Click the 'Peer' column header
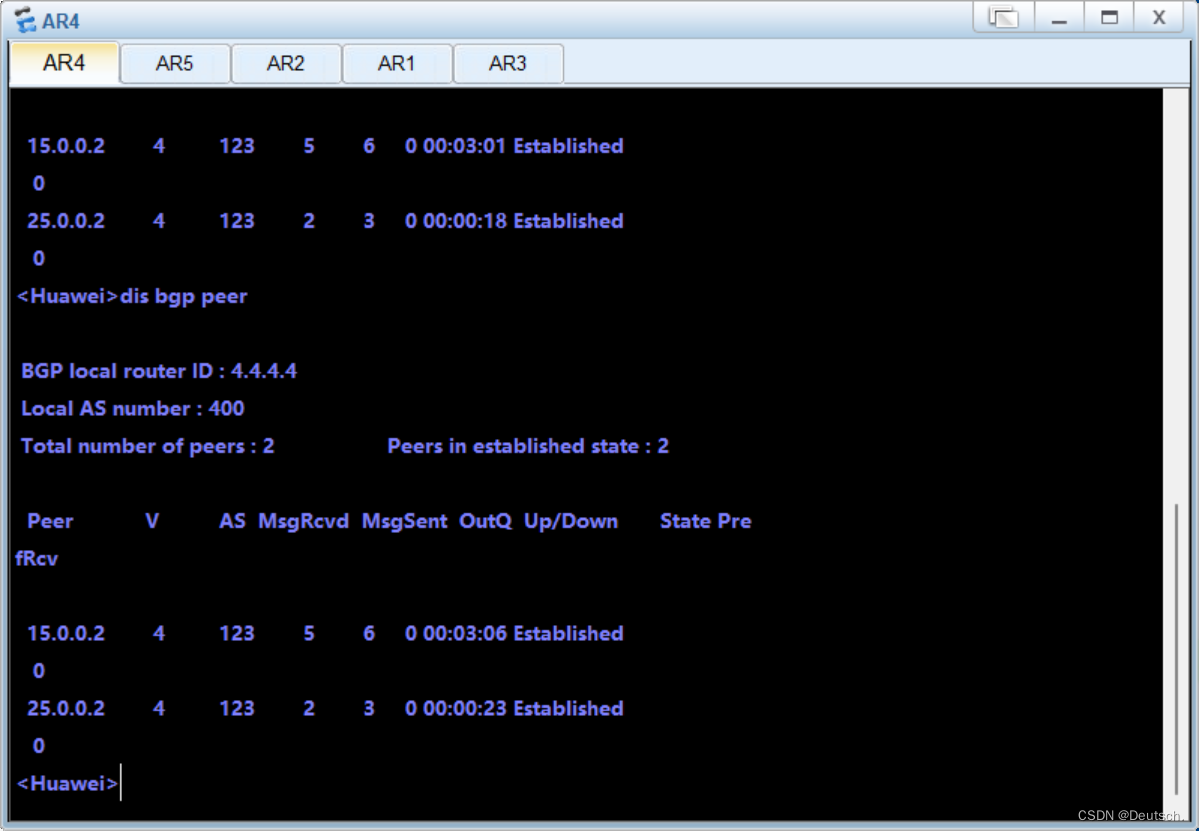The image size is (1199, 831). point(50,521)
